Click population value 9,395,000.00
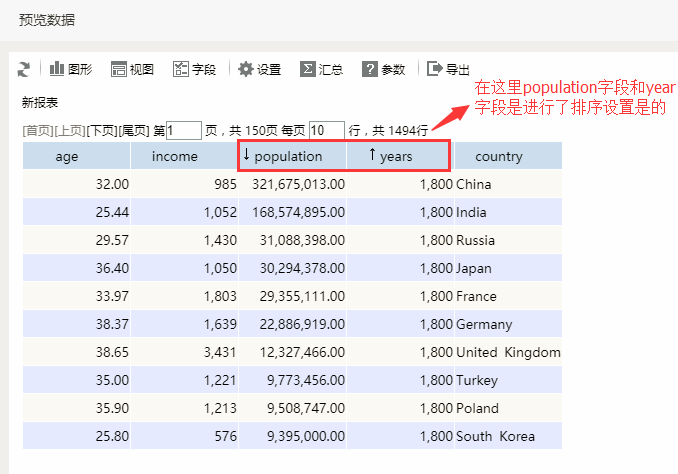The width and height of the screenshot is (678, 474). point(306,436)
